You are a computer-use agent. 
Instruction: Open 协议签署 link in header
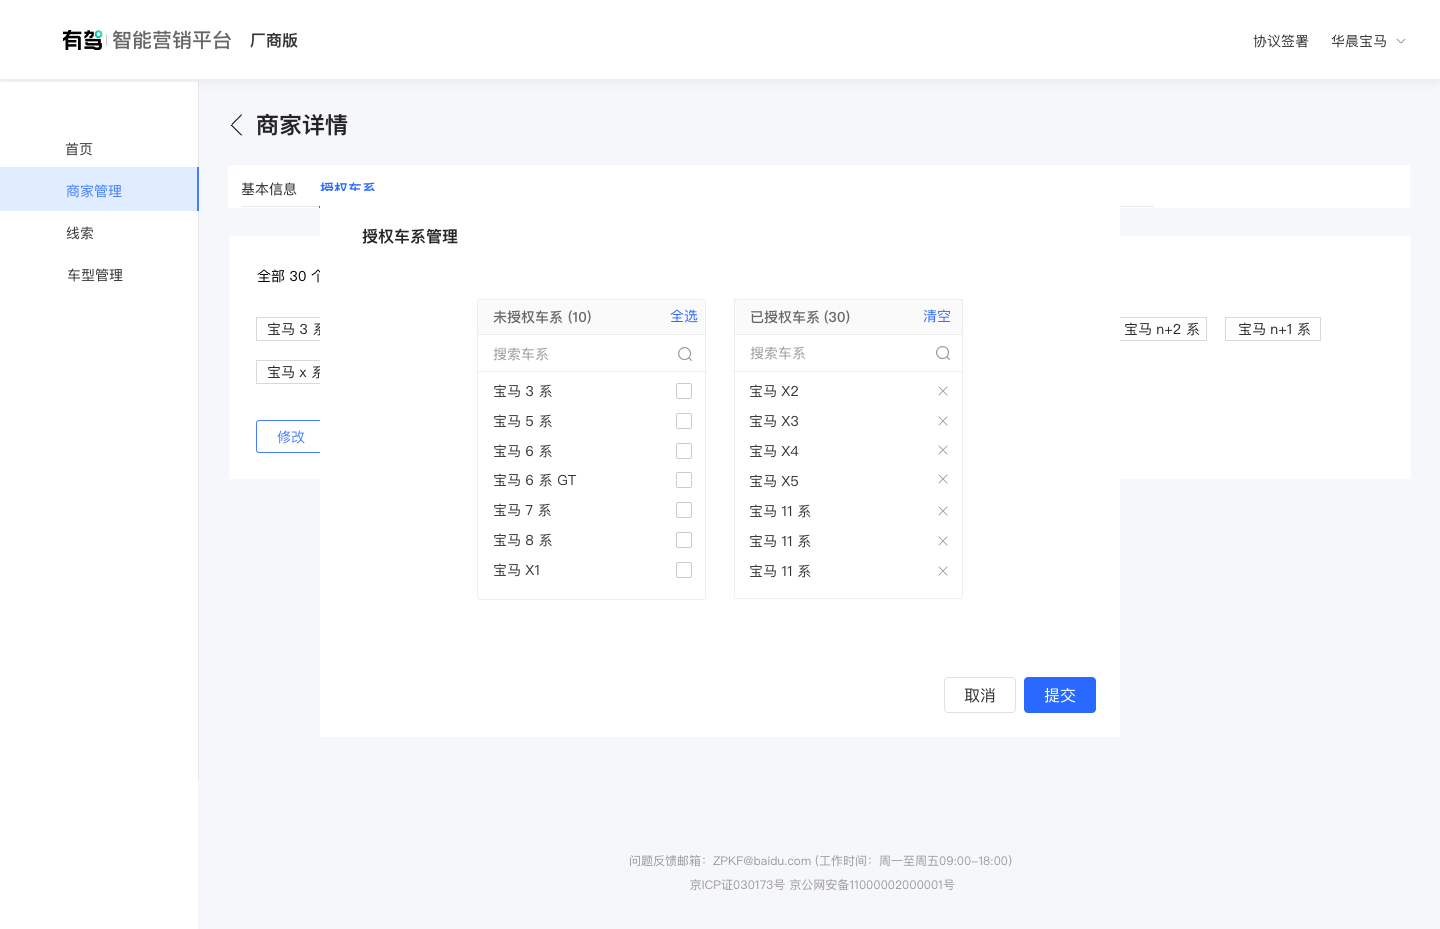(x=1281, y=41)
